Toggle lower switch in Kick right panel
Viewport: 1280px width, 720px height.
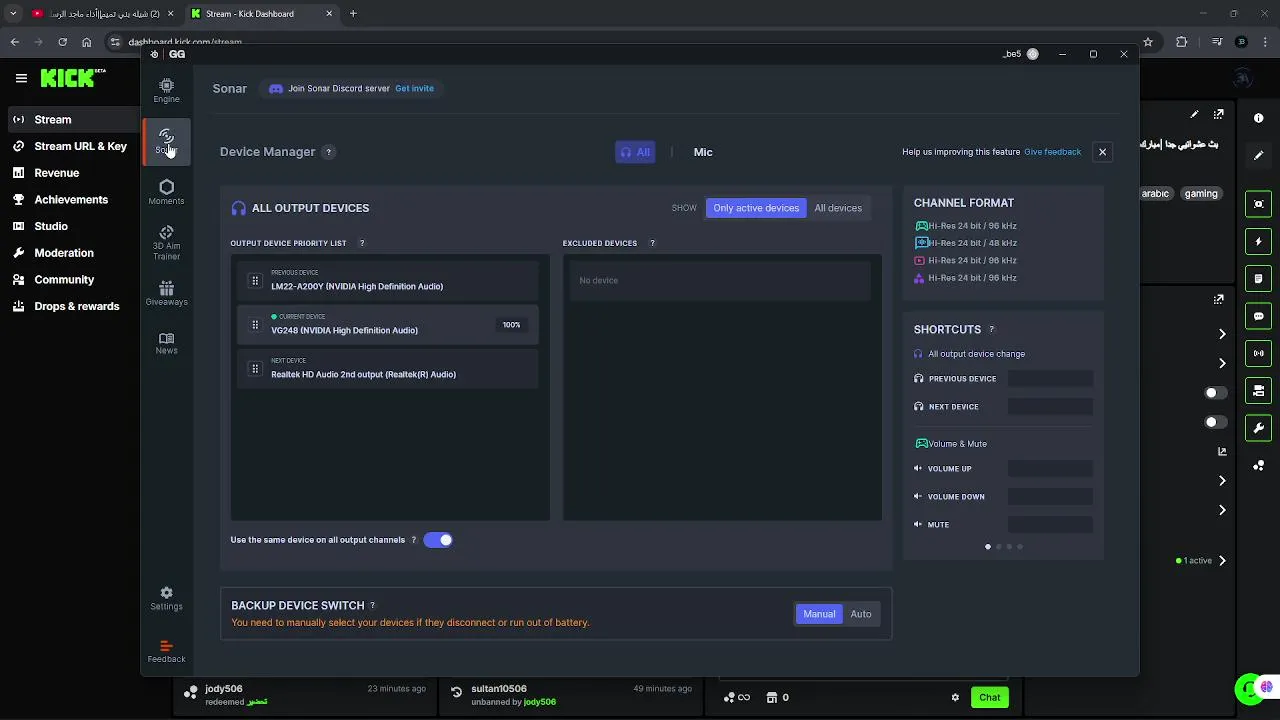tap(1216, 422)
